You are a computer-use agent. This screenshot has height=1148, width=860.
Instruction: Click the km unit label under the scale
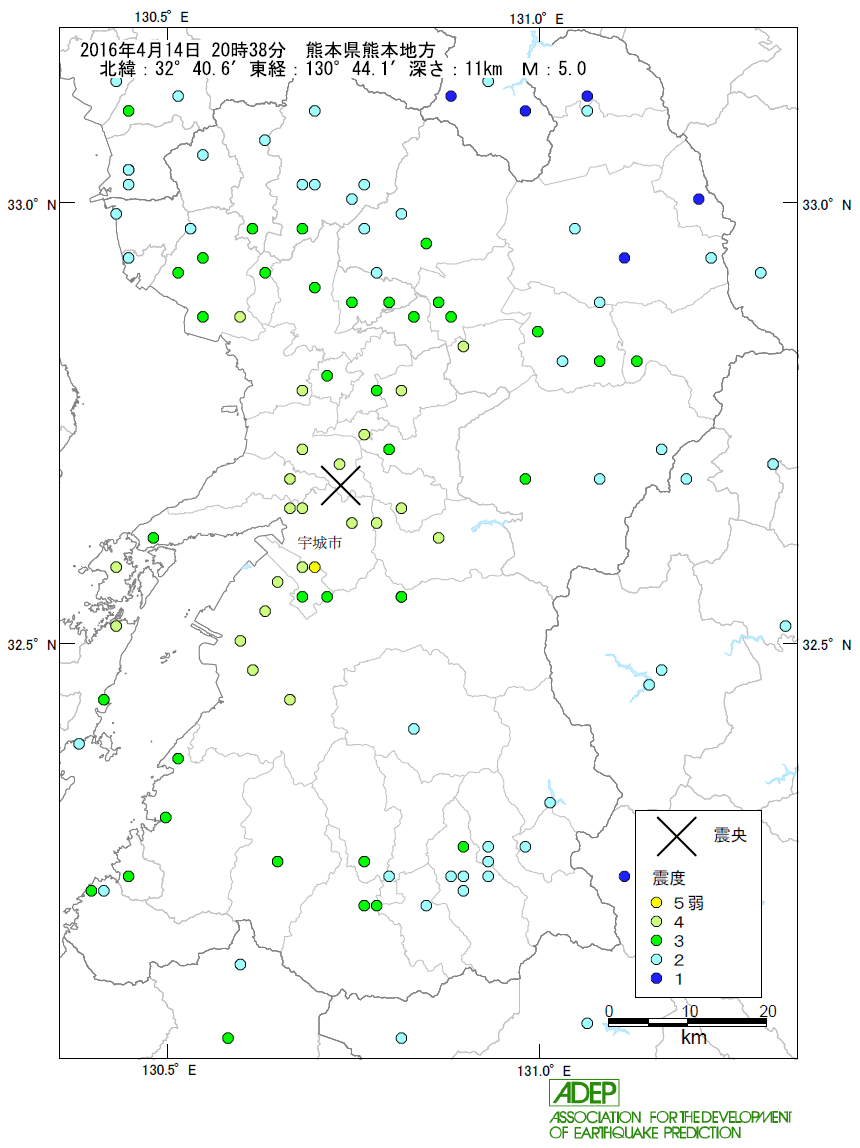point(693,1037)
